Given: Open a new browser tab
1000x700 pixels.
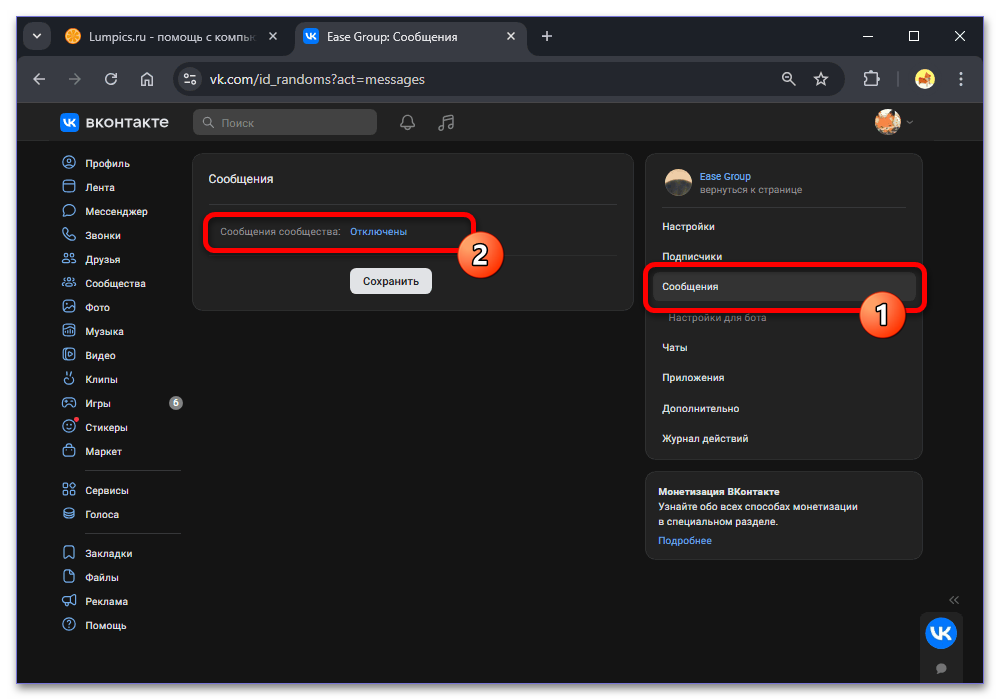Looking at the screenshot, I should 547,36.
